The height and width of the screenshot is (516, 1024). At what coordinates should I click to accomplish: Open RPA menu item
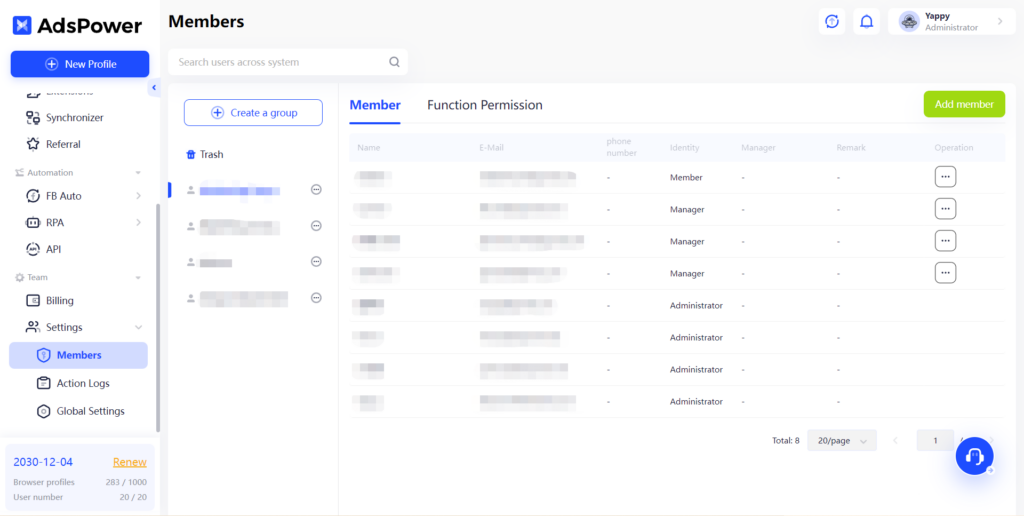(x=55, y=222)
